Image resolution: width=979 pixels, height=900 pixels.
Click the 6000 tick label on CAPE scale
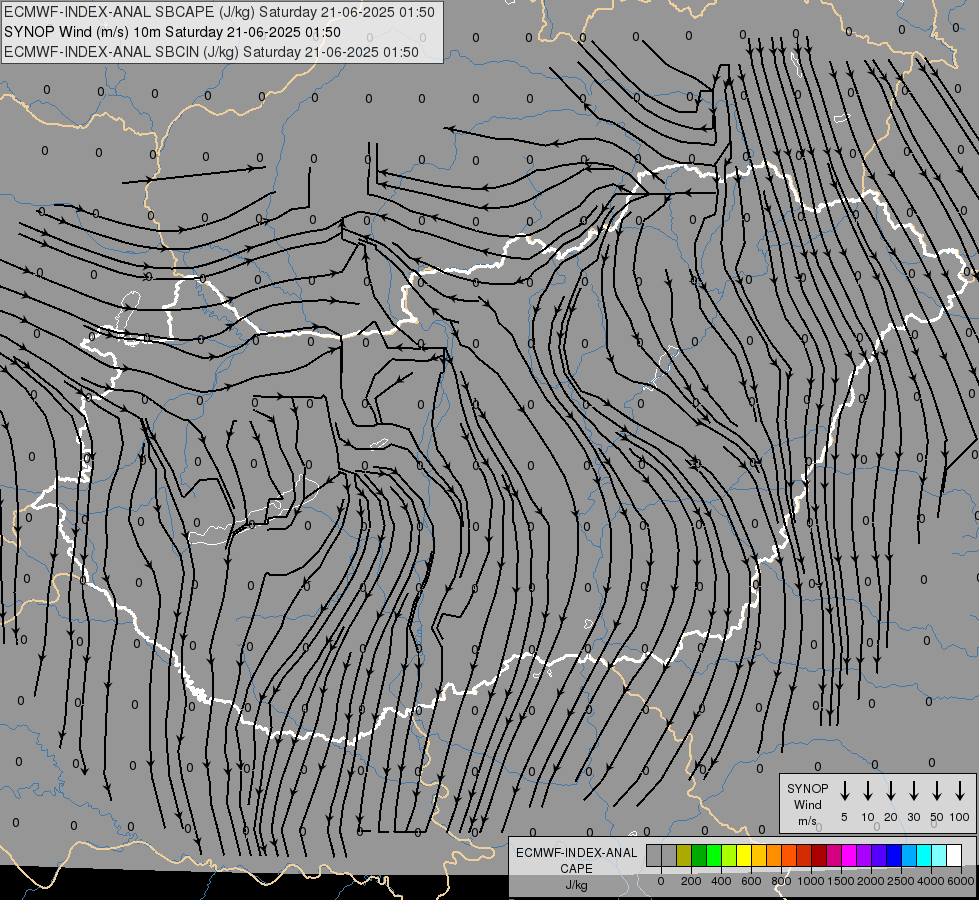[x=961, y=881]
